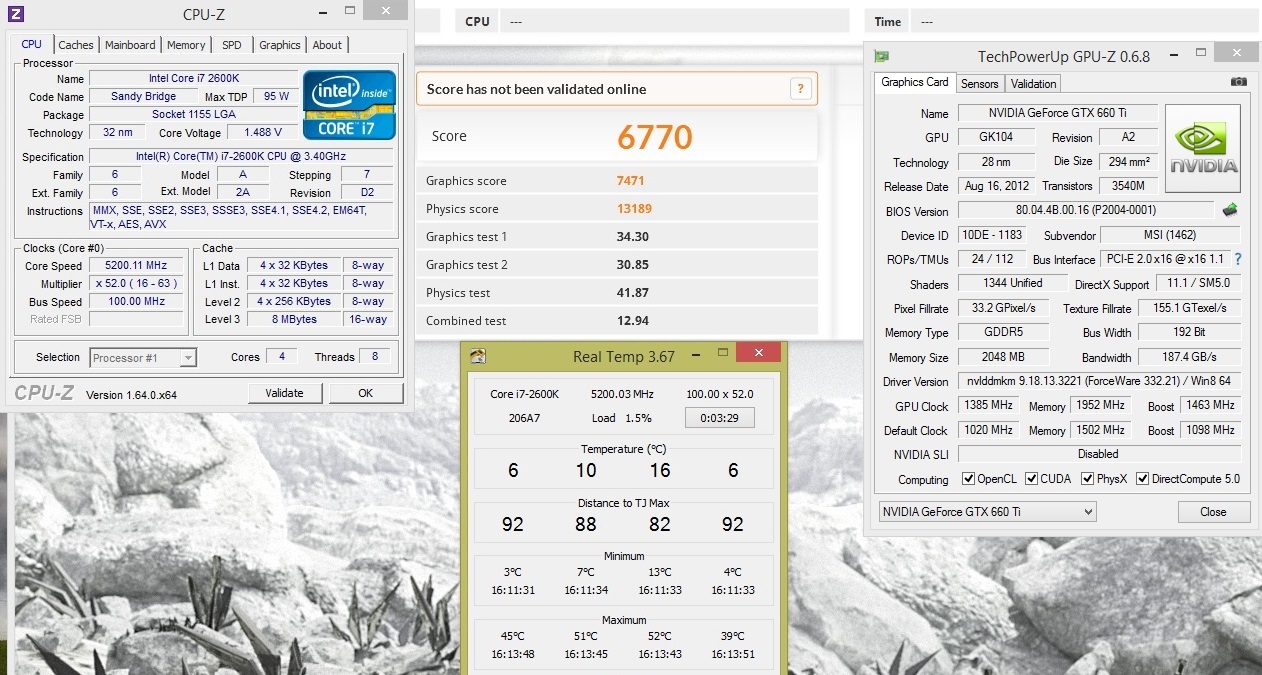Viewport: 1262px width, 675px height.
Task: Click the Intel Core i7 logo badge
Action: 349,105
